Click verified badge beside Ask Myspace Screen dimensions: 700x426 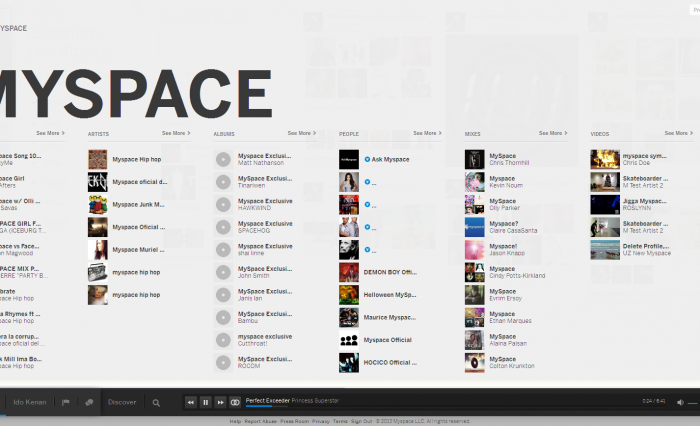[367, 159]
